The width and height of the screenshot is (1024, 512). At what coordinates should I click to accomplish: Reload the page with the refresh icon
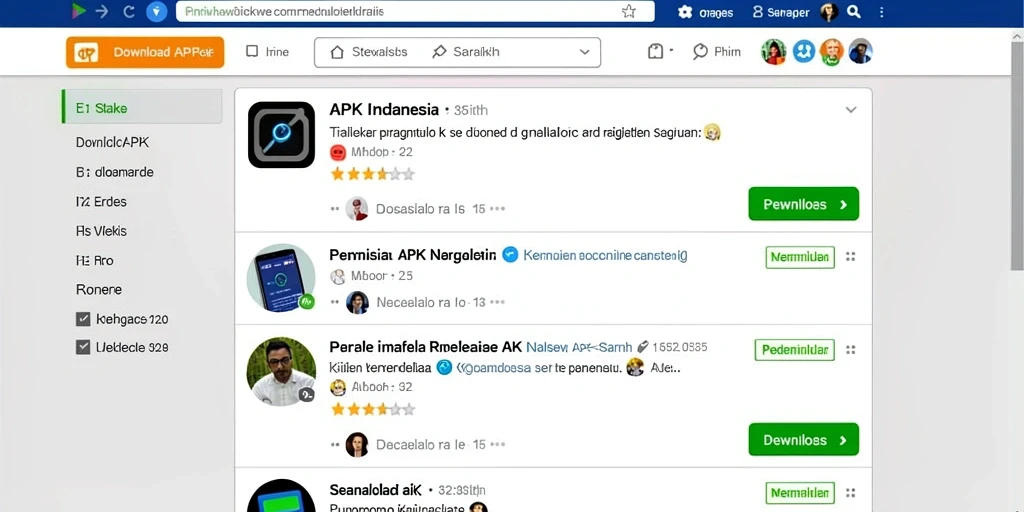pyautogui.click(x=129, y=11)
